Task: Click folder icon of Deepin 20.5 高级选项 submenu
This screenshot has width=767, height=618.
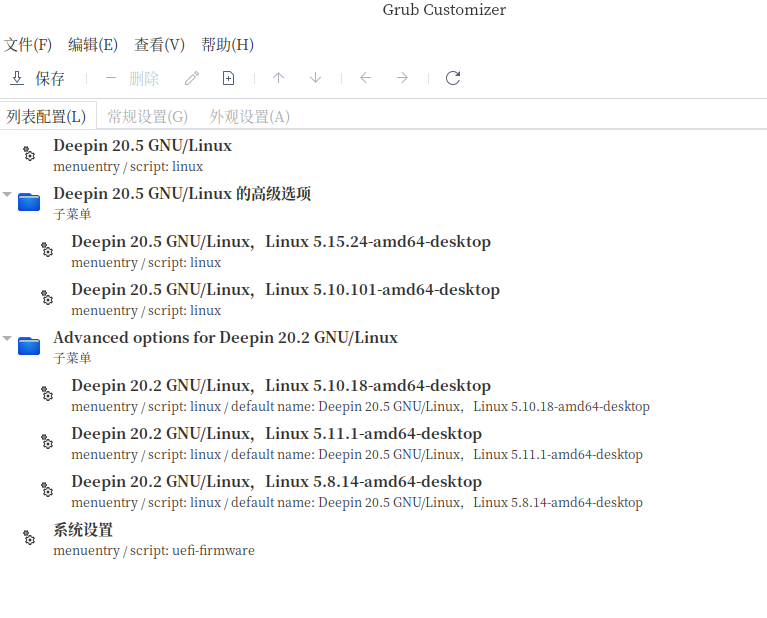Action: (29, 202)
